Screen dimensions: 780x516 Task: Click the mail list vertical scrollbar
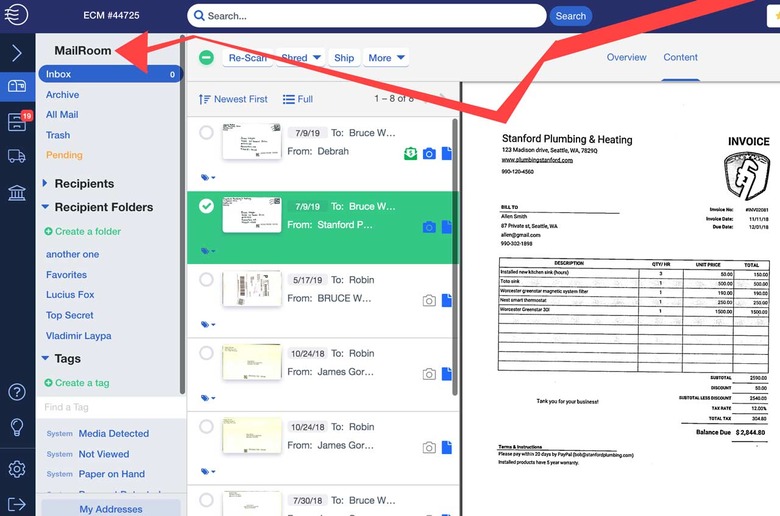tap(455, 257)
